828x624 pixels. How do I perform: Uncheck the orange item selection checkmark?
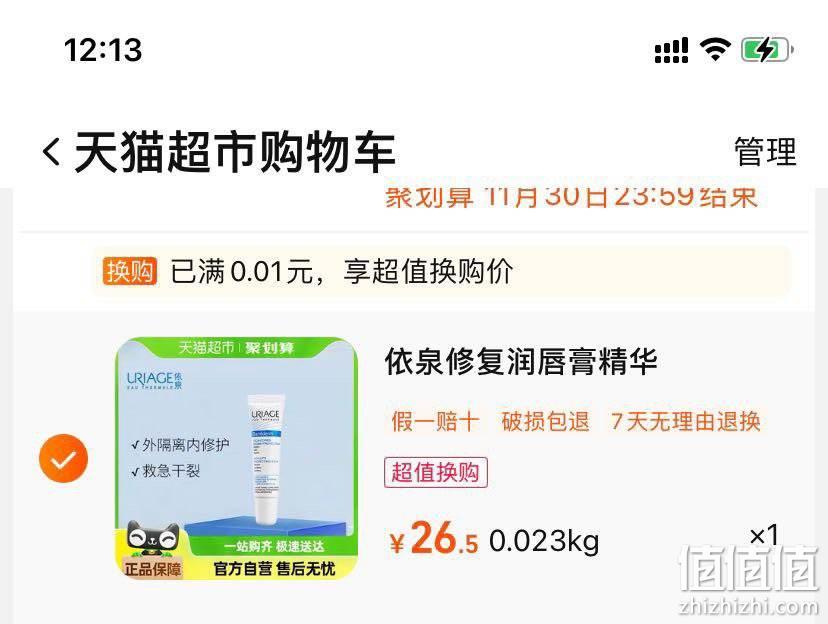pyautogui.click(x=63, y=458)
